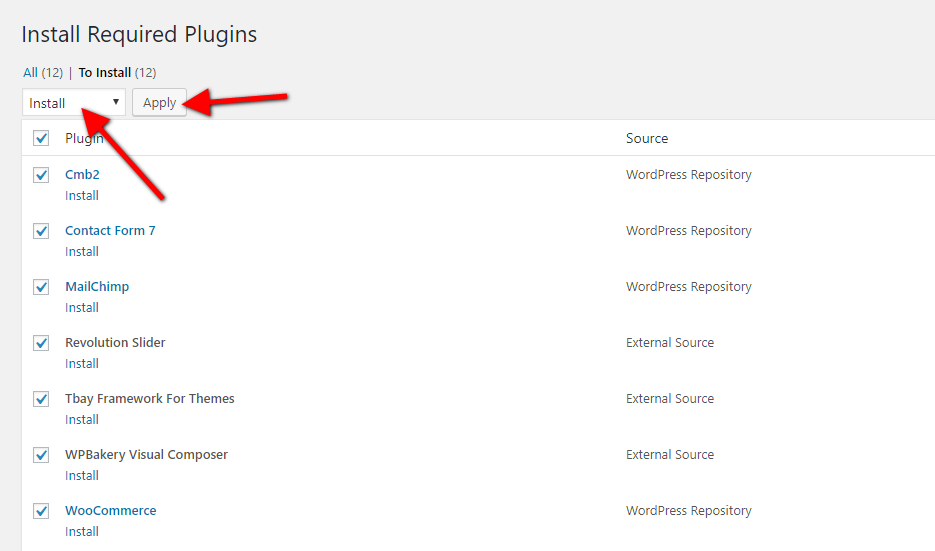Toggle the select-all checkbox in header
The image size is (935, 551).
[x=41, y=138]
